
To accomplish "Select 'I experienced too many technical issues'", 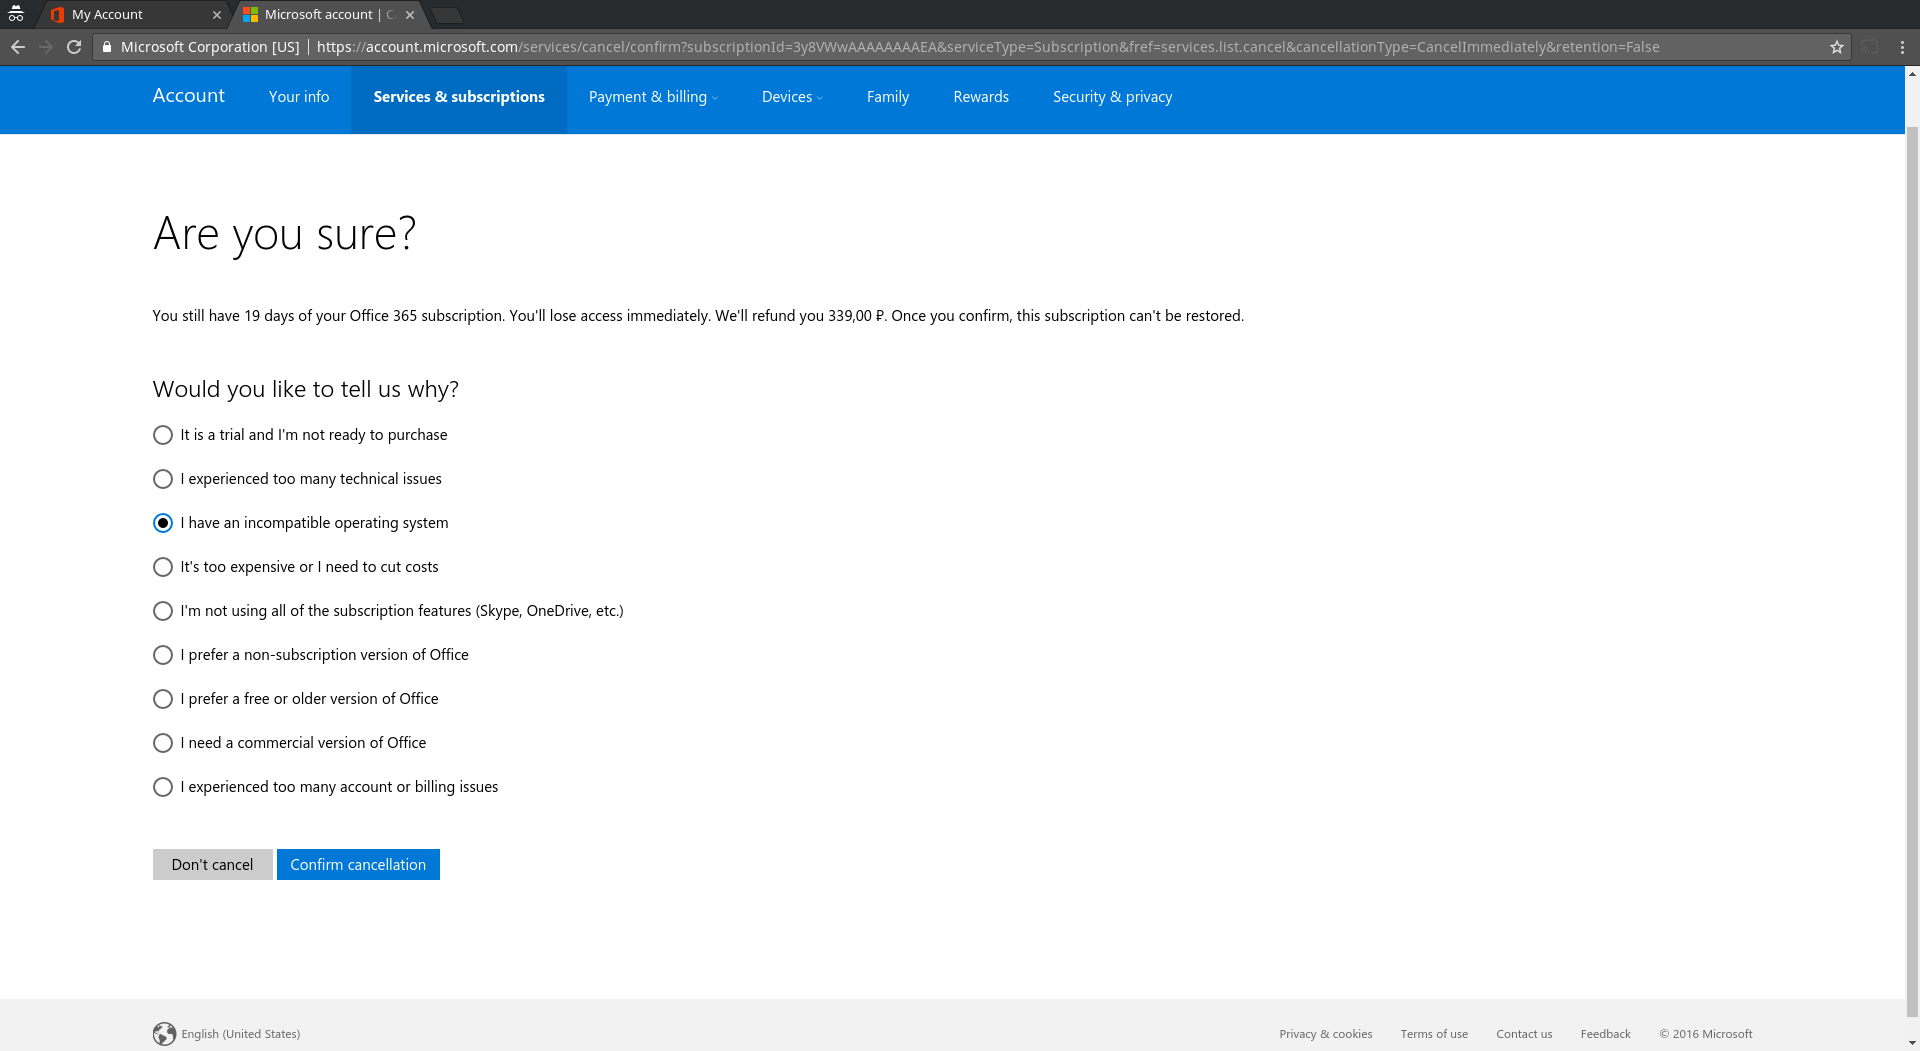I will [162, 479].
